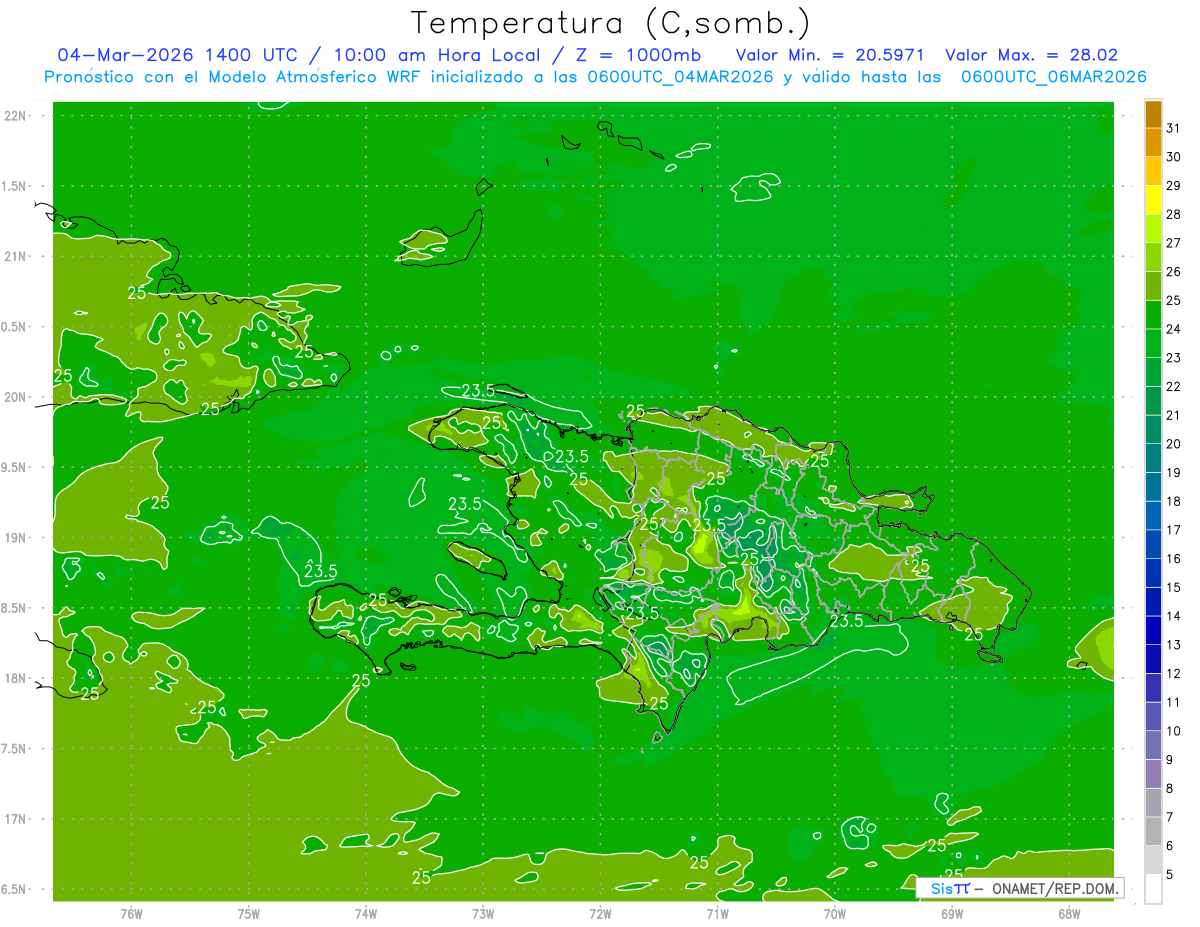This screenshot has width=1200, height=927.
Task: Click the legend value '30'
Action: (x=1173, y=157)
